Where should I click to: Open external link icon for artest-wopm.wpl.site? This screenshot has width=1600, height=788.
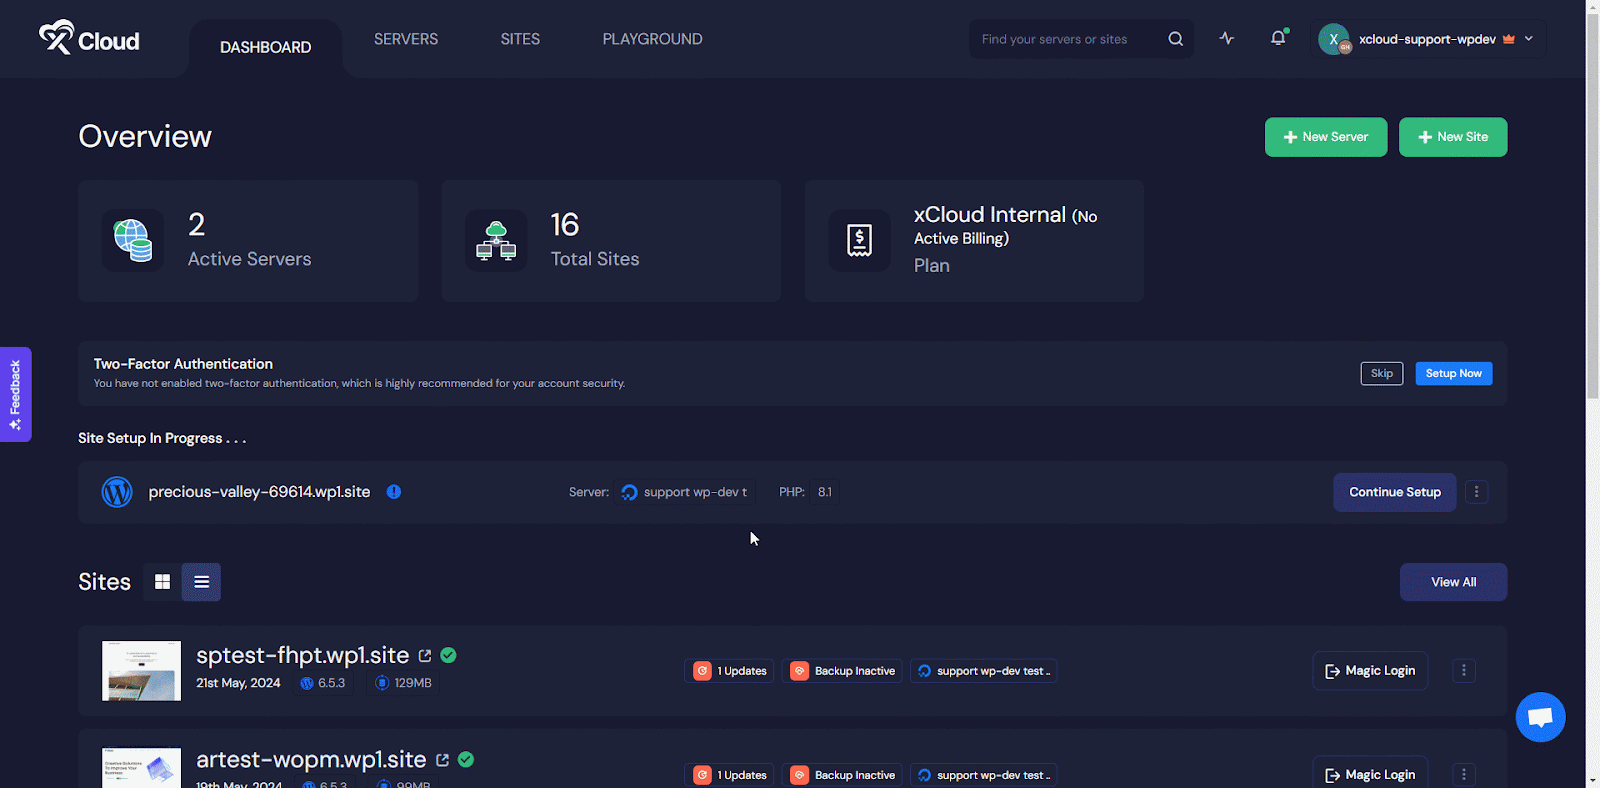pyautogui.click(x=442, y=760)
